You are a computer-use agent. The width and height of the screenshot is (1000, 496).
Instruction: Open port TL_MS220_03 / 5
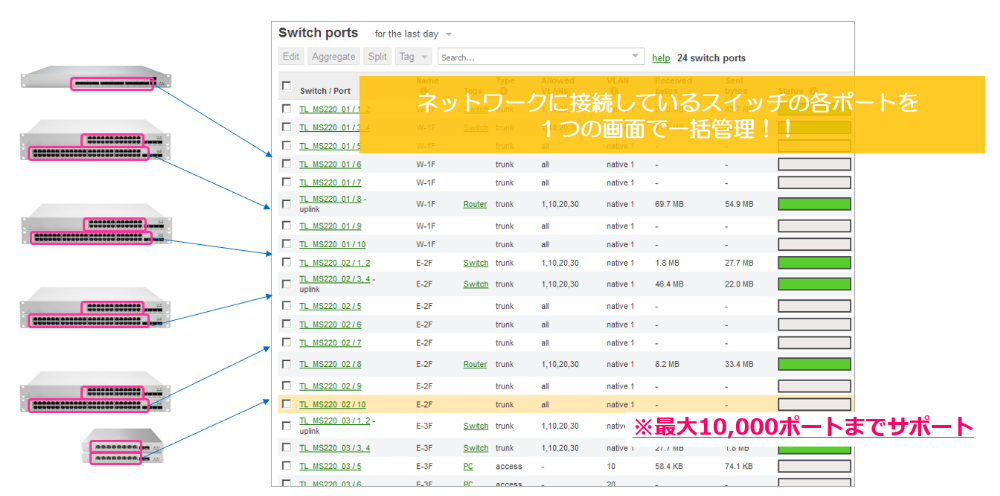click(330, 467)
